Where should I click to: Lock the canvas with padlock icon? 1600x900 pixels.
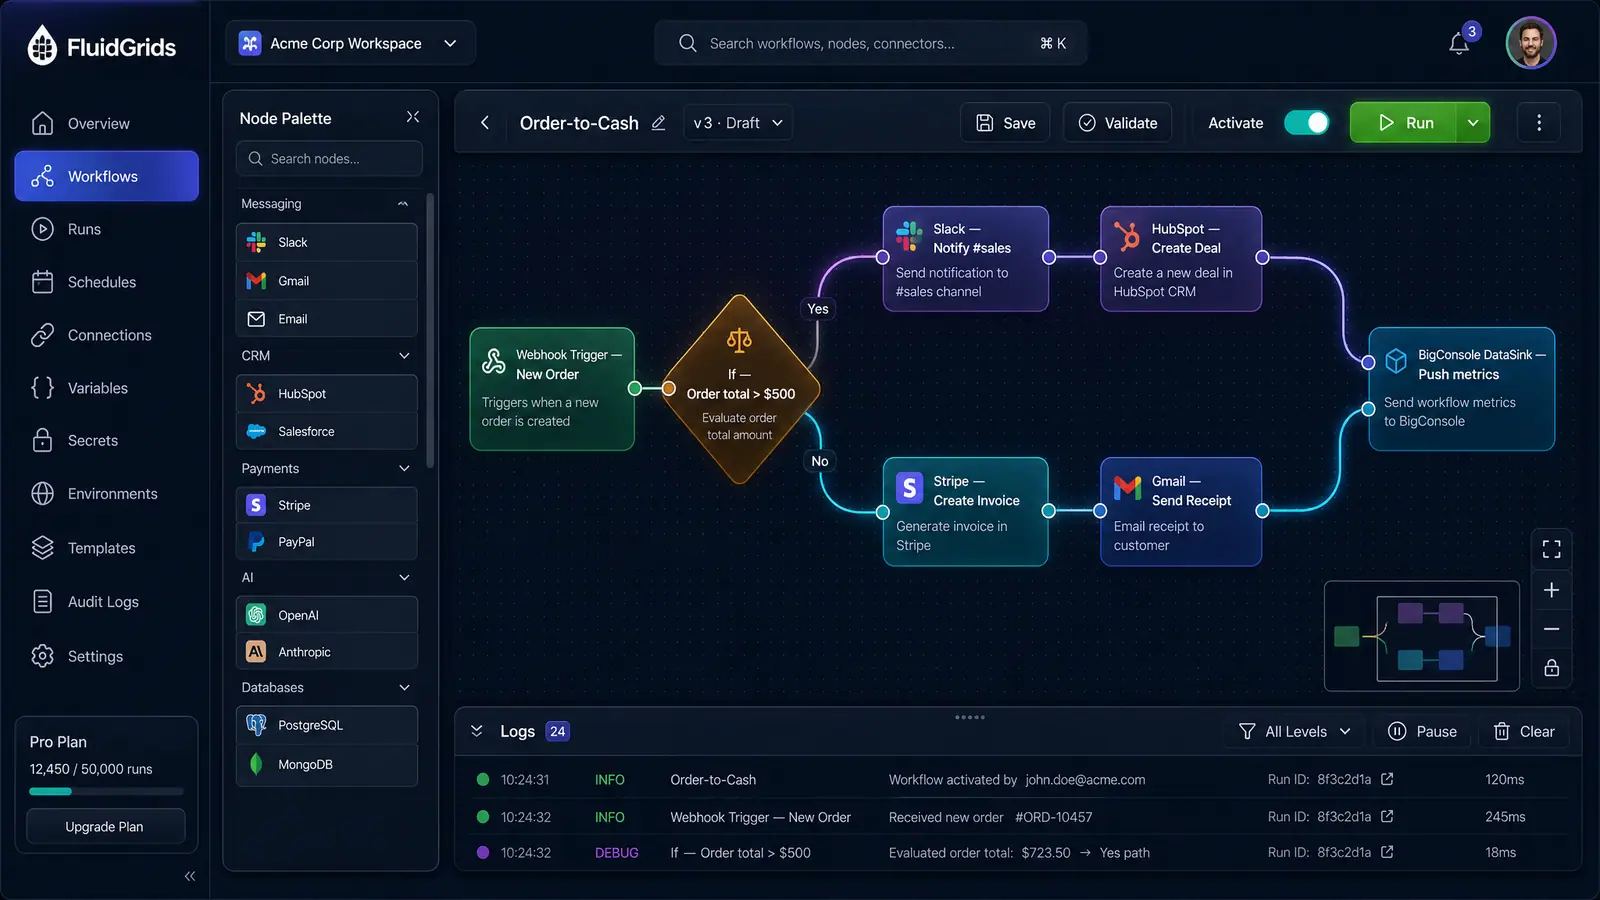[x=1551, y=668]
